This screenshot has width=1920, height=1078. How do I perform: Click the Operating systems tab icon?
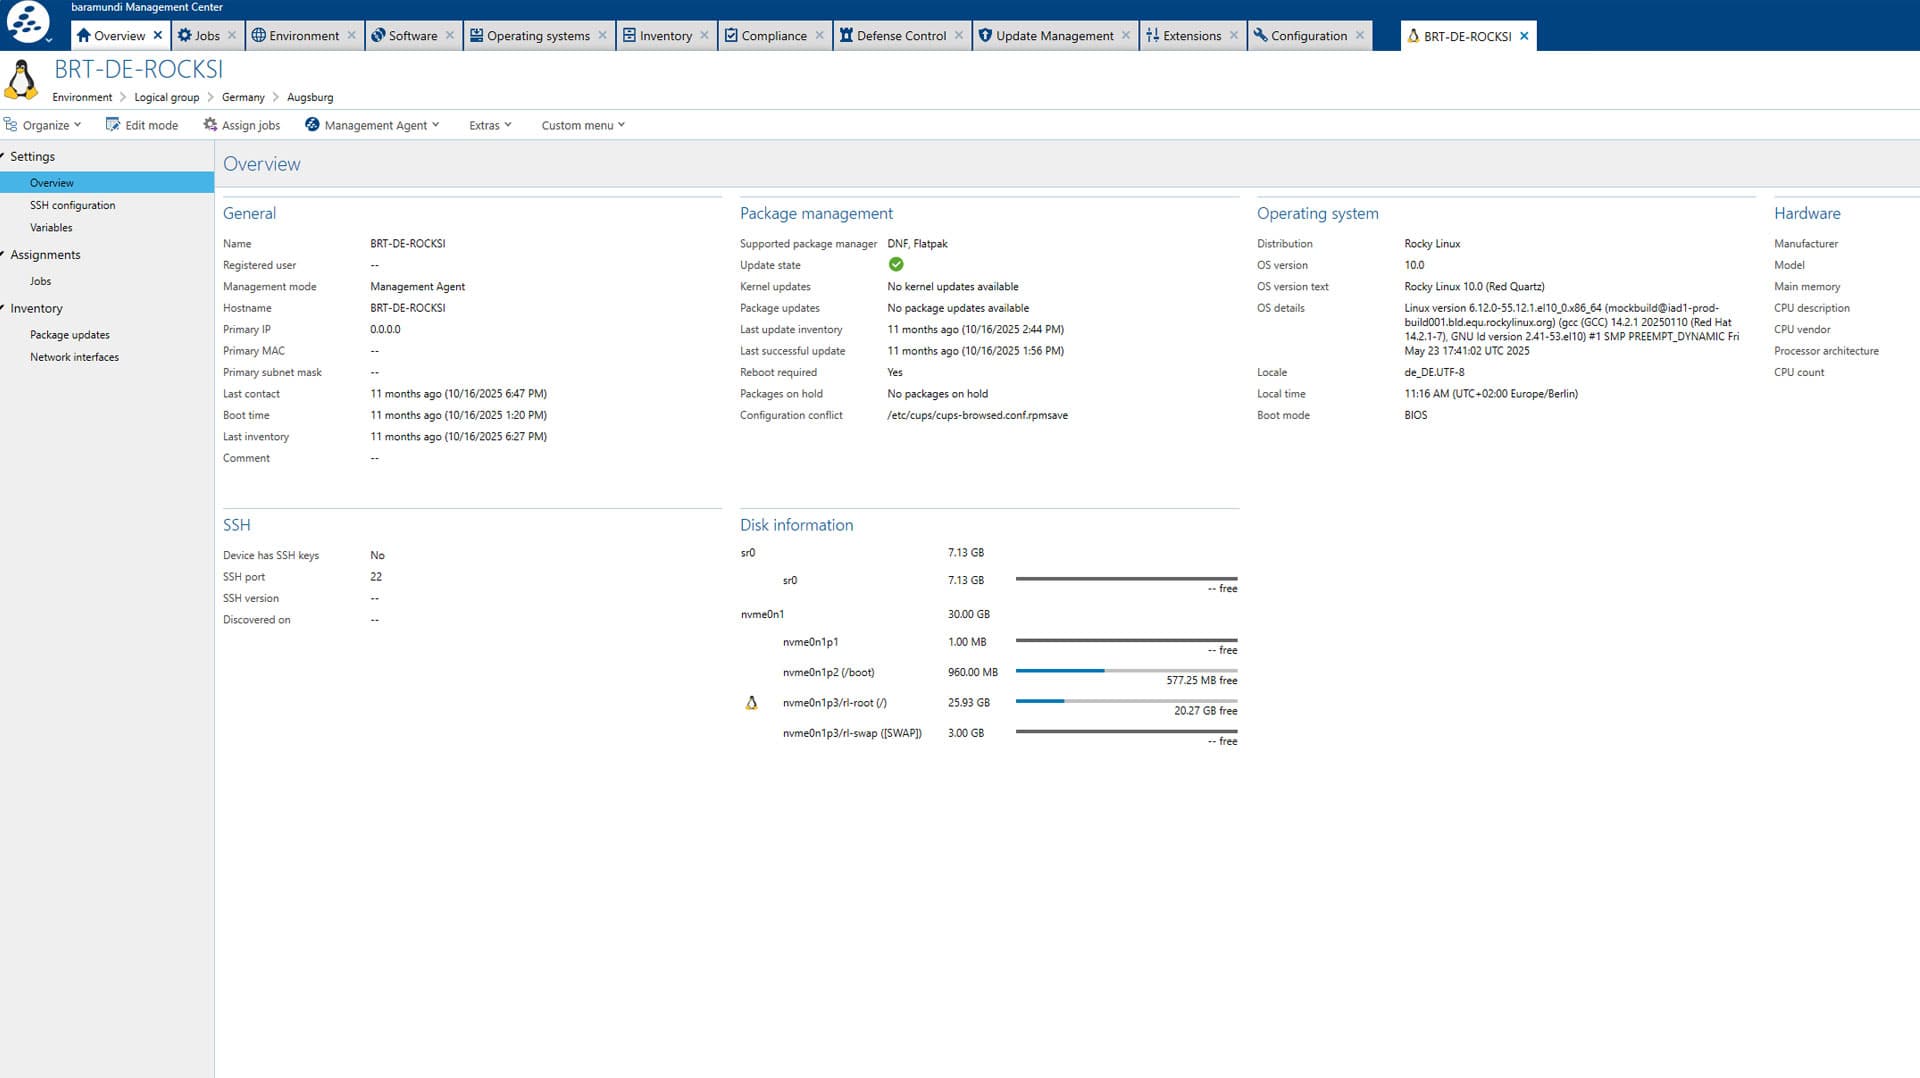click(x=477, y=35)
